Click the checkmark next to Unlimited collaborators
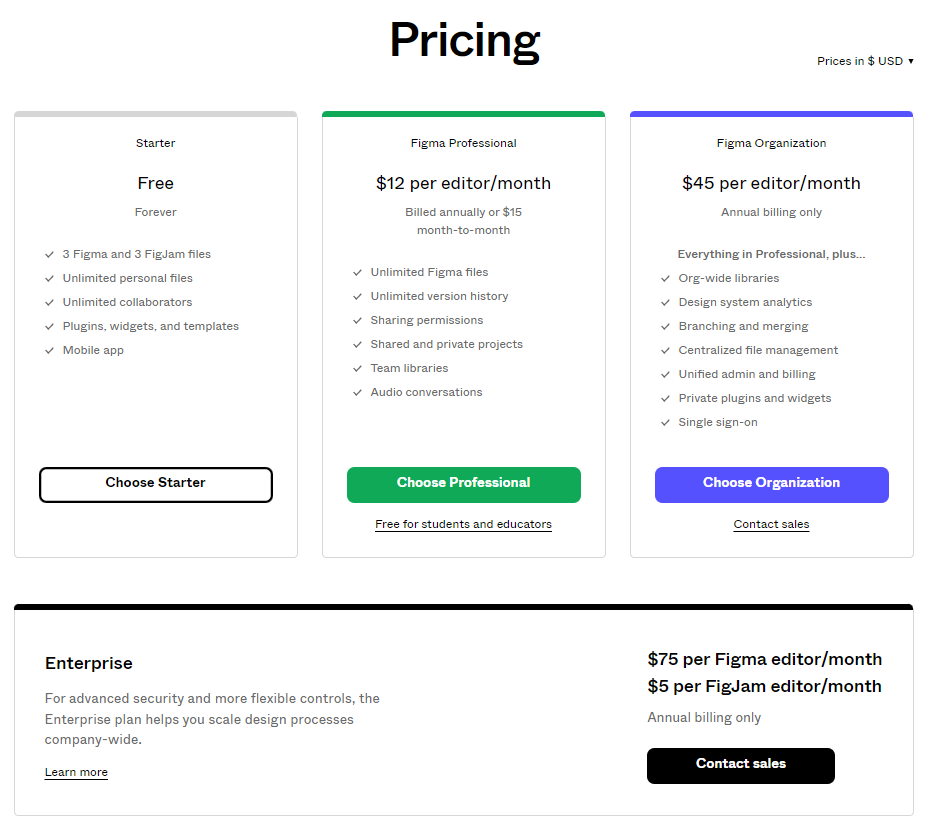 pyautogui.click(x=49, y=302)
